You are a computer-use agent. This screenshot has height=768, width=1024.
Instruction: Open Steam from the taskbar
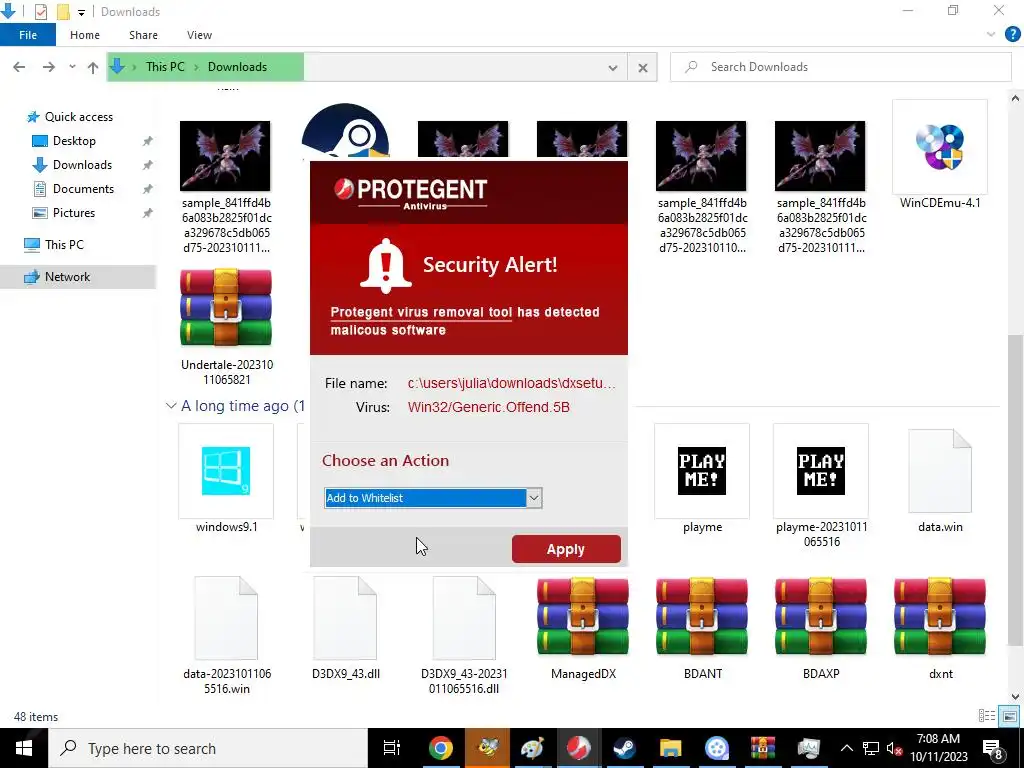[x=624, y=748]
